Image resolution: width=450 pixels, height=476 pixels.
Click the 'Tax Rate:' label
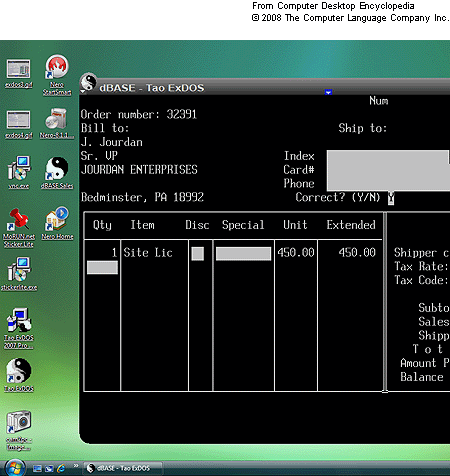pyautogui.click(x=421, y=266)
